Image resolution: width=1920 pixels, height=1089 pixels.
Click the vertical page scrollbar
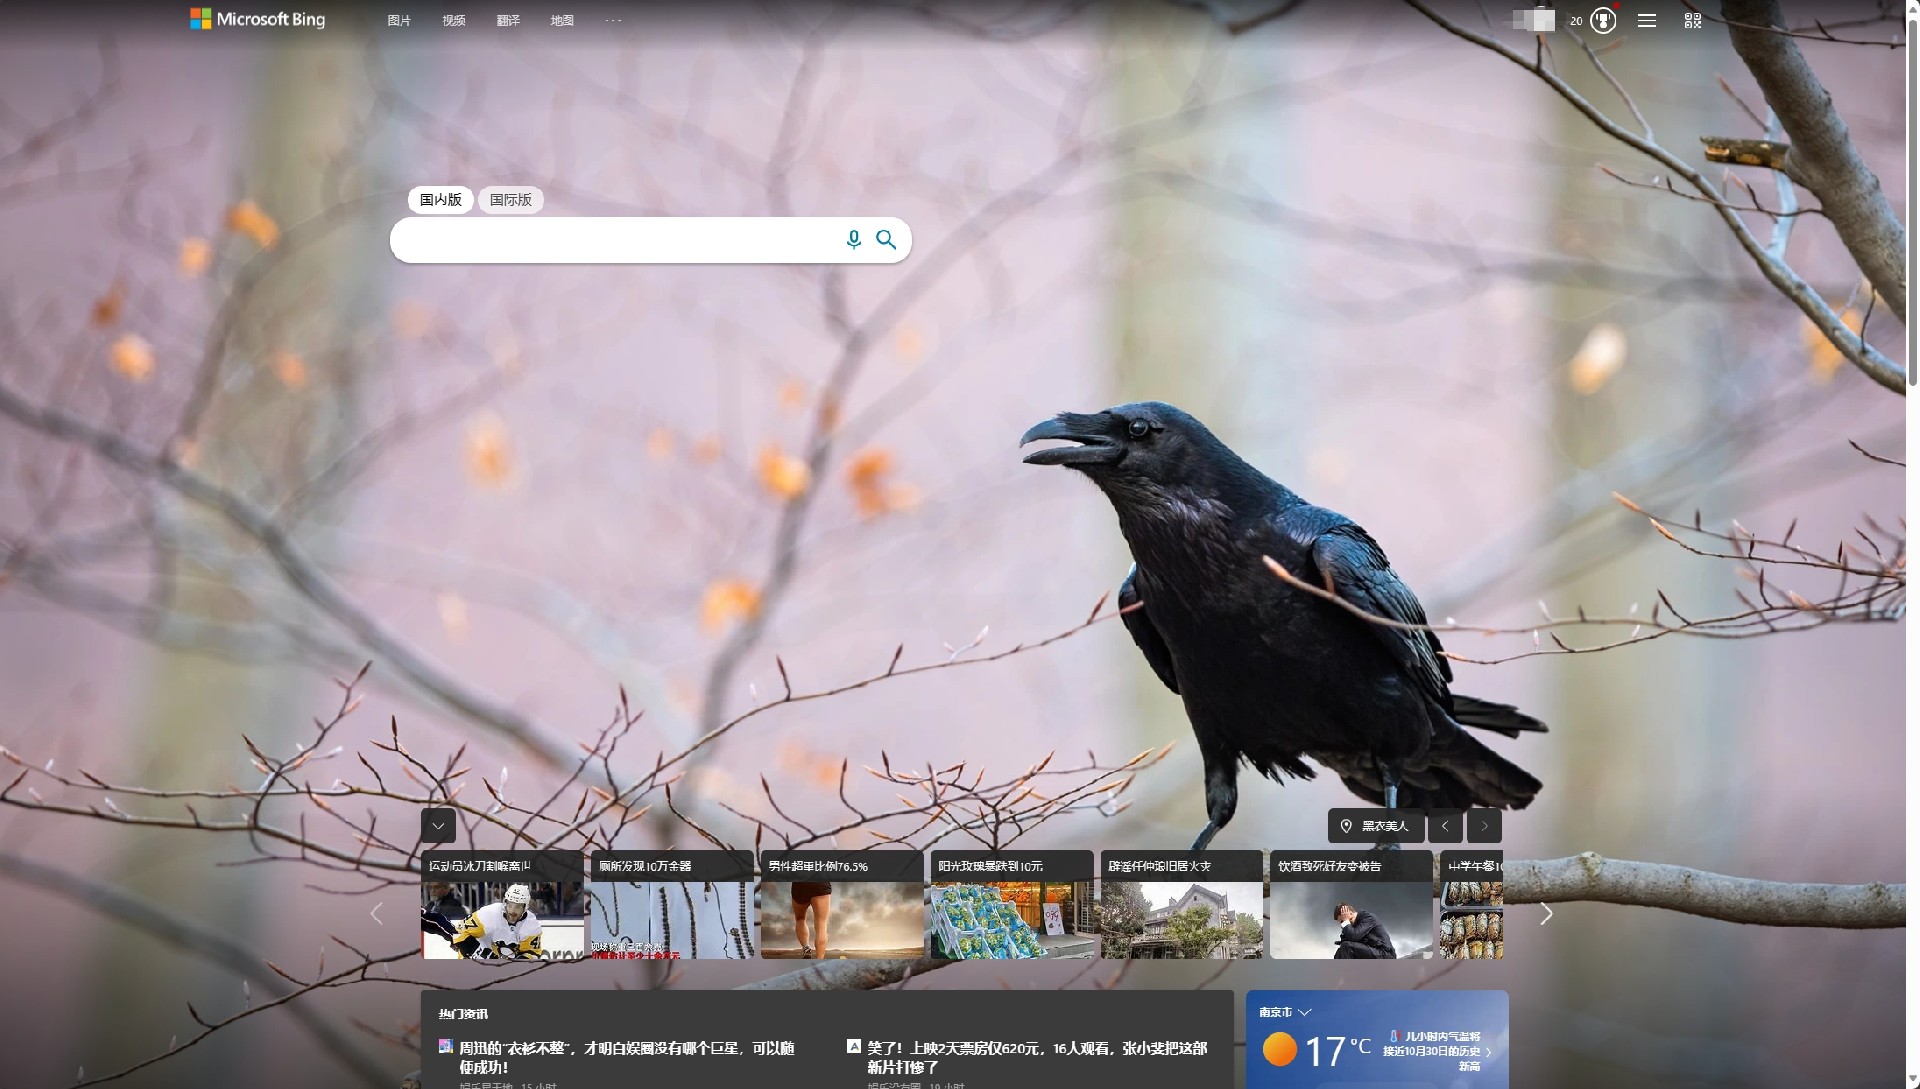1913,200
